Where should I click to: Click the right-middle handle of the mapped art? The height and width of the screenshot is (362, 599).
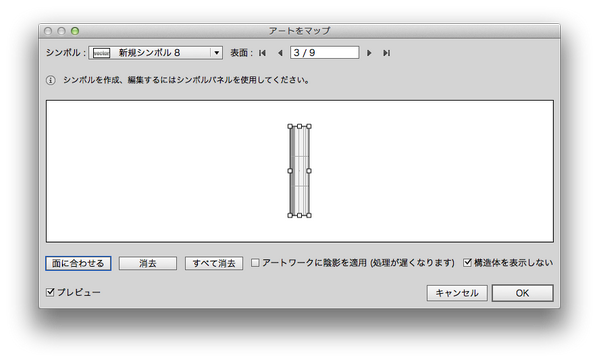pos(309,171)
